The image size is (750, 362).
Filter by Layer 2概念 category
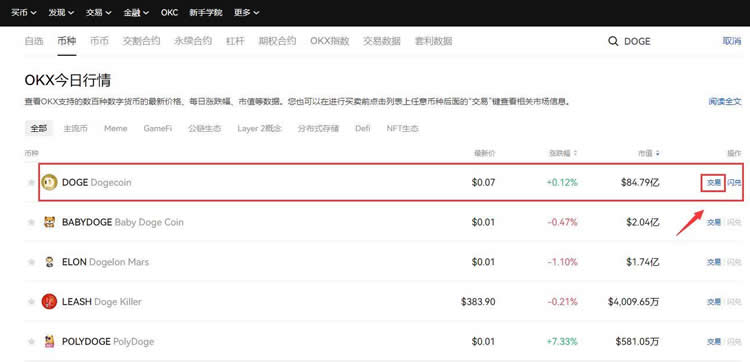coord(260,129)
